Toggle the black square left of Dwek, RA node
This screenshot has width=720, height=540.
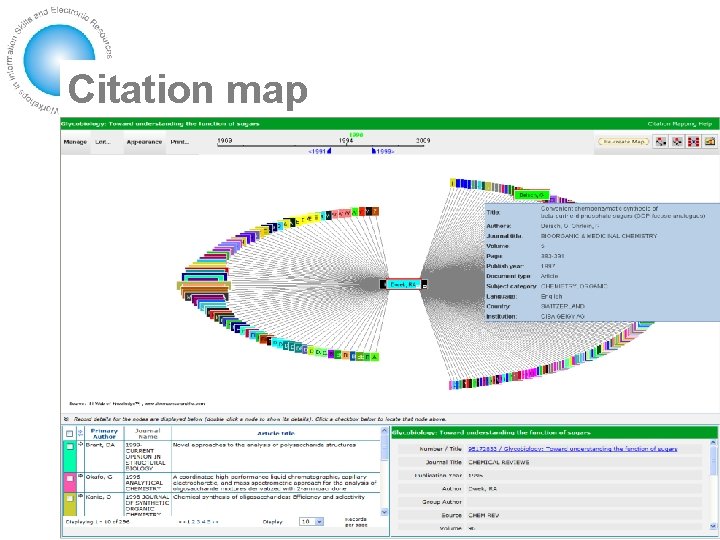[383, 285]
